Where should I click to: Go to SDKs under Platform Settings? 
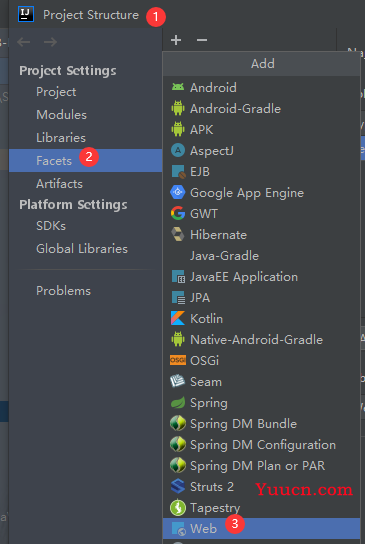pos(51,226)
